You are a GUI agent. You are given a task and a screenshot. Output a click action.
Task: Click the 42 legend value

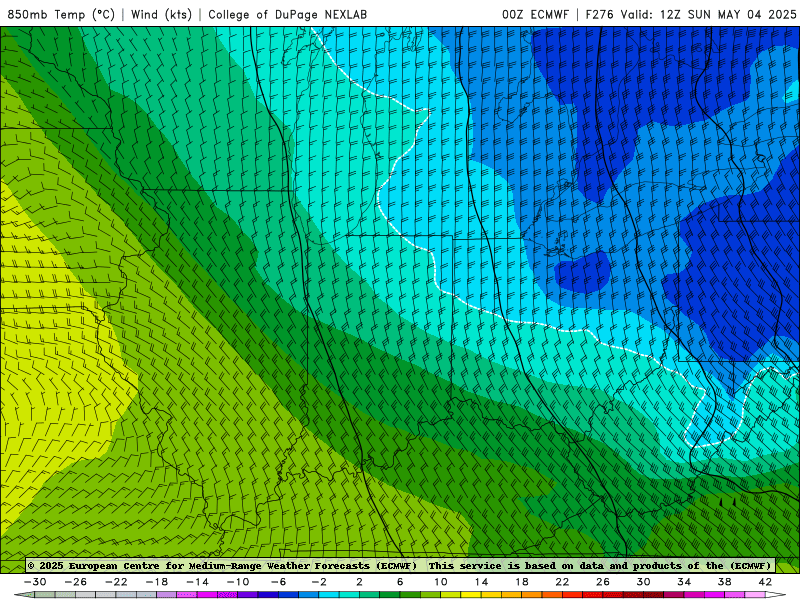pos(765,582)
